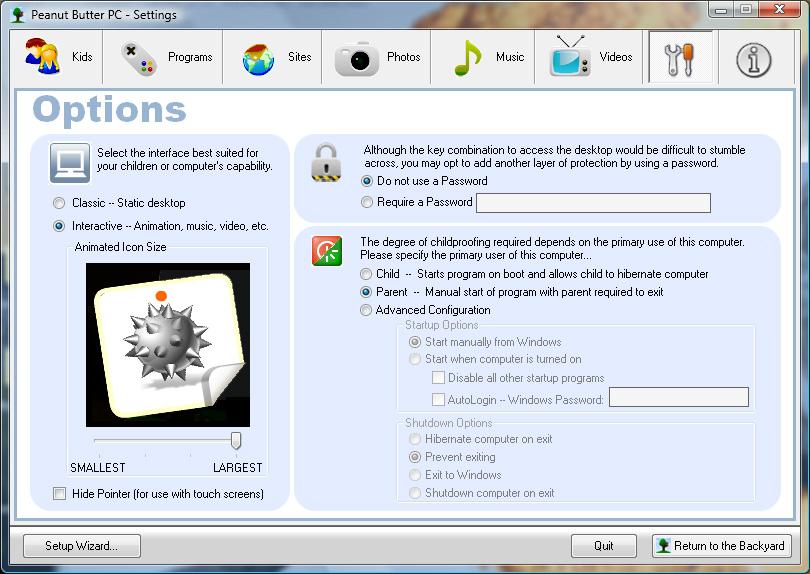This screenshot has height=574, width=810.
Task: Click the Quit button
Action: (603, 546)
